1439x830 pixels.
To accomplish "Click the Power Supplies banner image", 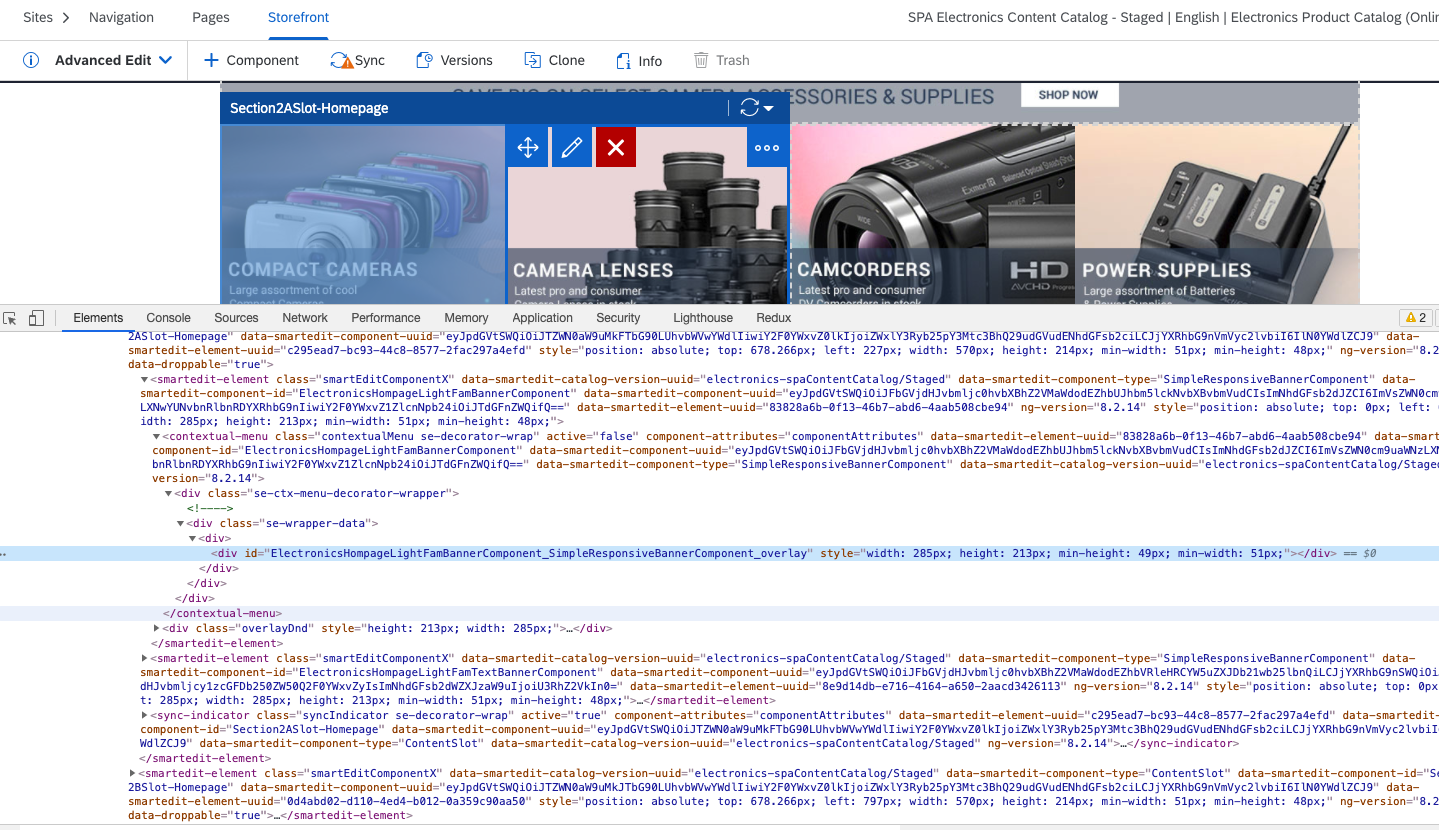I will (x=1217, y=214).
